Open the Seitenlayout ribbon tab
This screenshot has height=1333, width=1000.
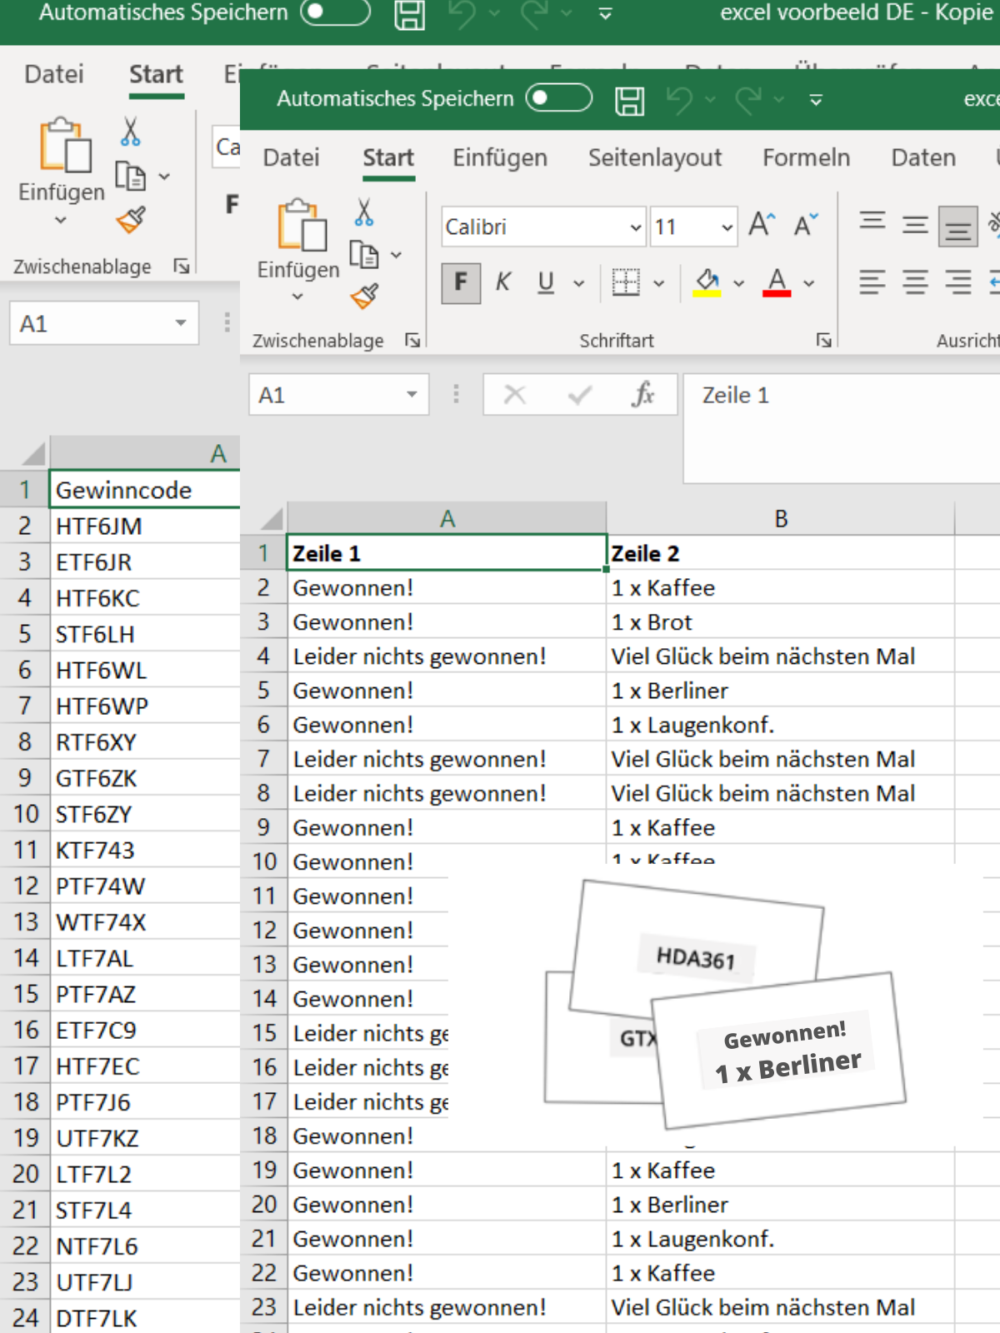654,158
